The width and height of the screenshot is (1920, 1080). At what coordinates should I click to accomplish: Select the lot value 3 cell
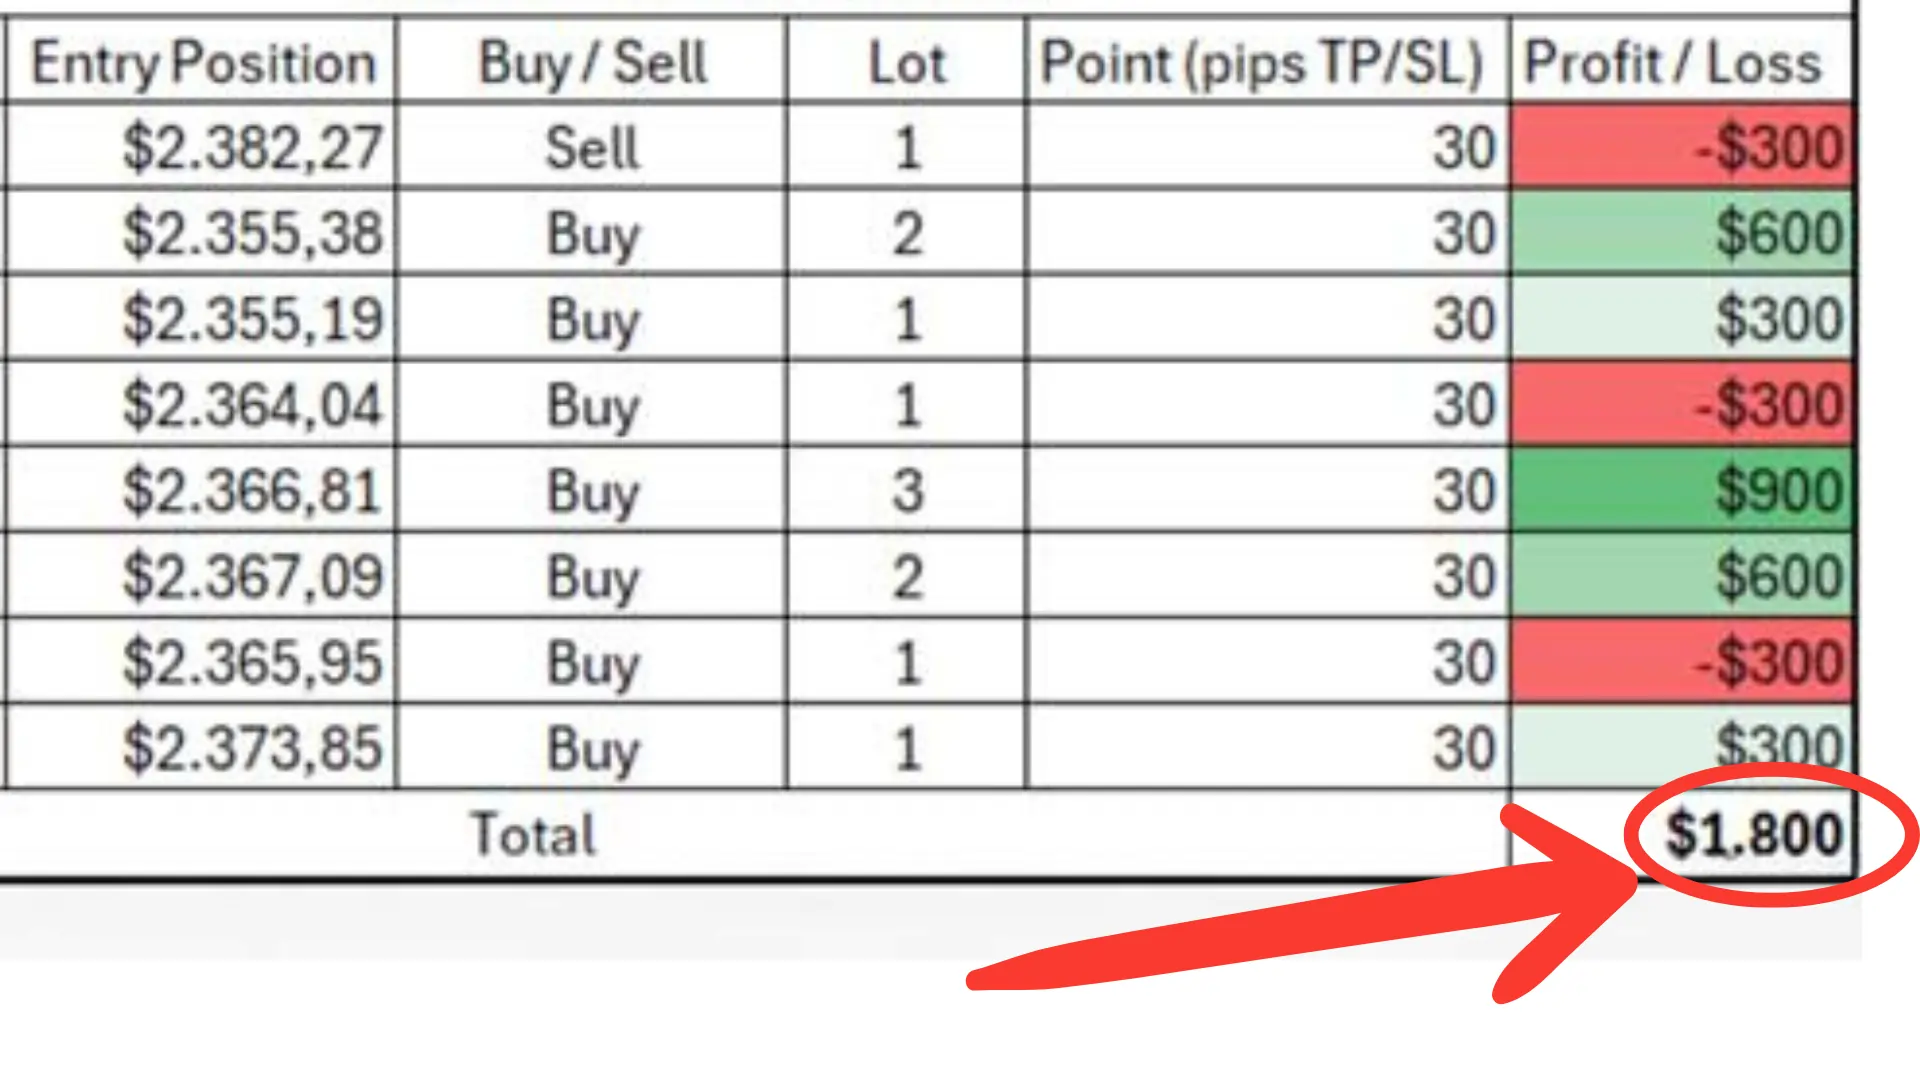pos(906,490)
